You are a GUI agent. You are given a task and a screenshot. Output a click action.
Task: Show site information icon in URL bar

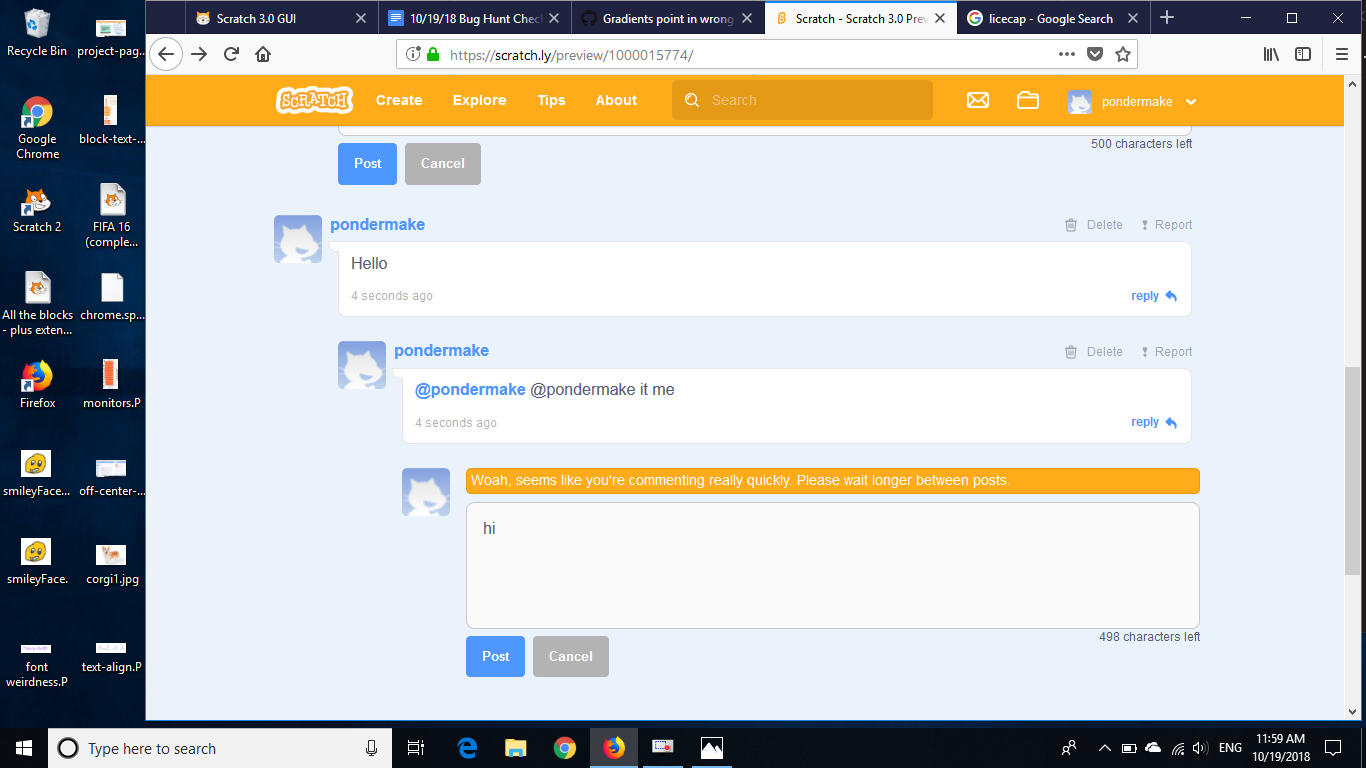coord(413,55)
